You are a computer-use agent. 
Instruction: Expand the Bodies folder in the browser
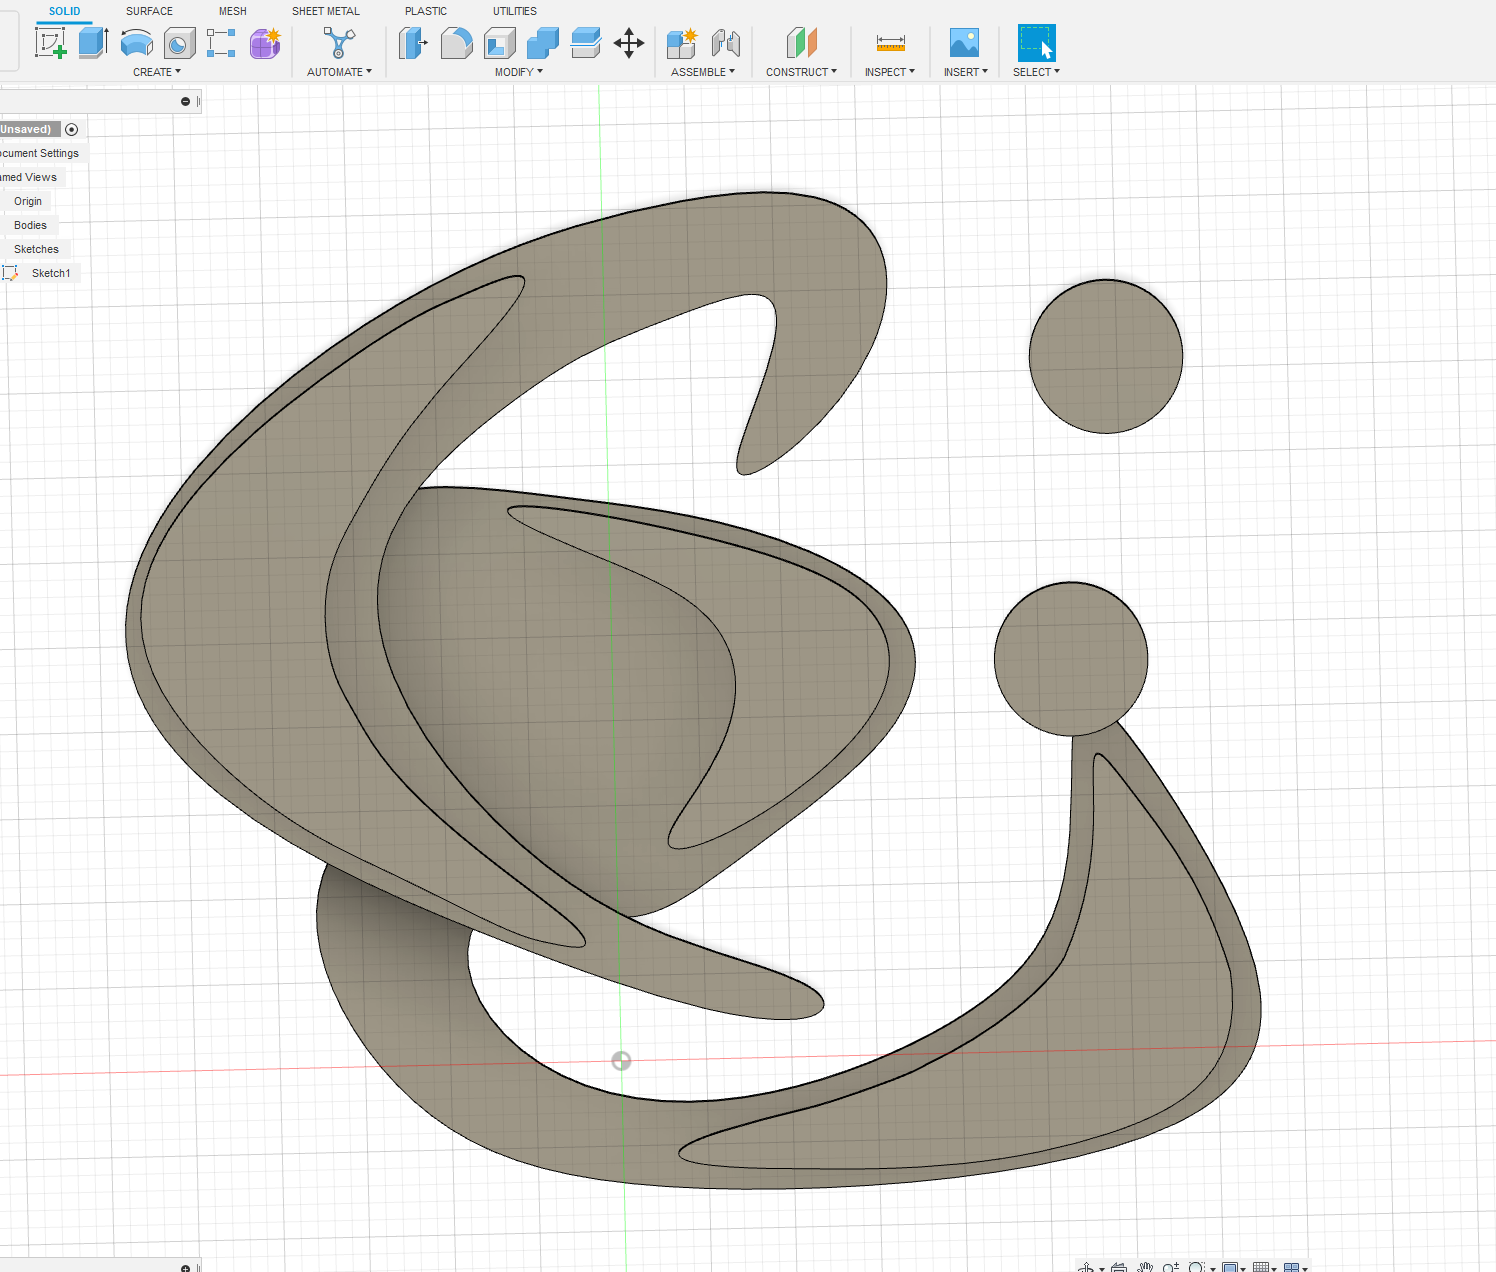pos(5,225)
